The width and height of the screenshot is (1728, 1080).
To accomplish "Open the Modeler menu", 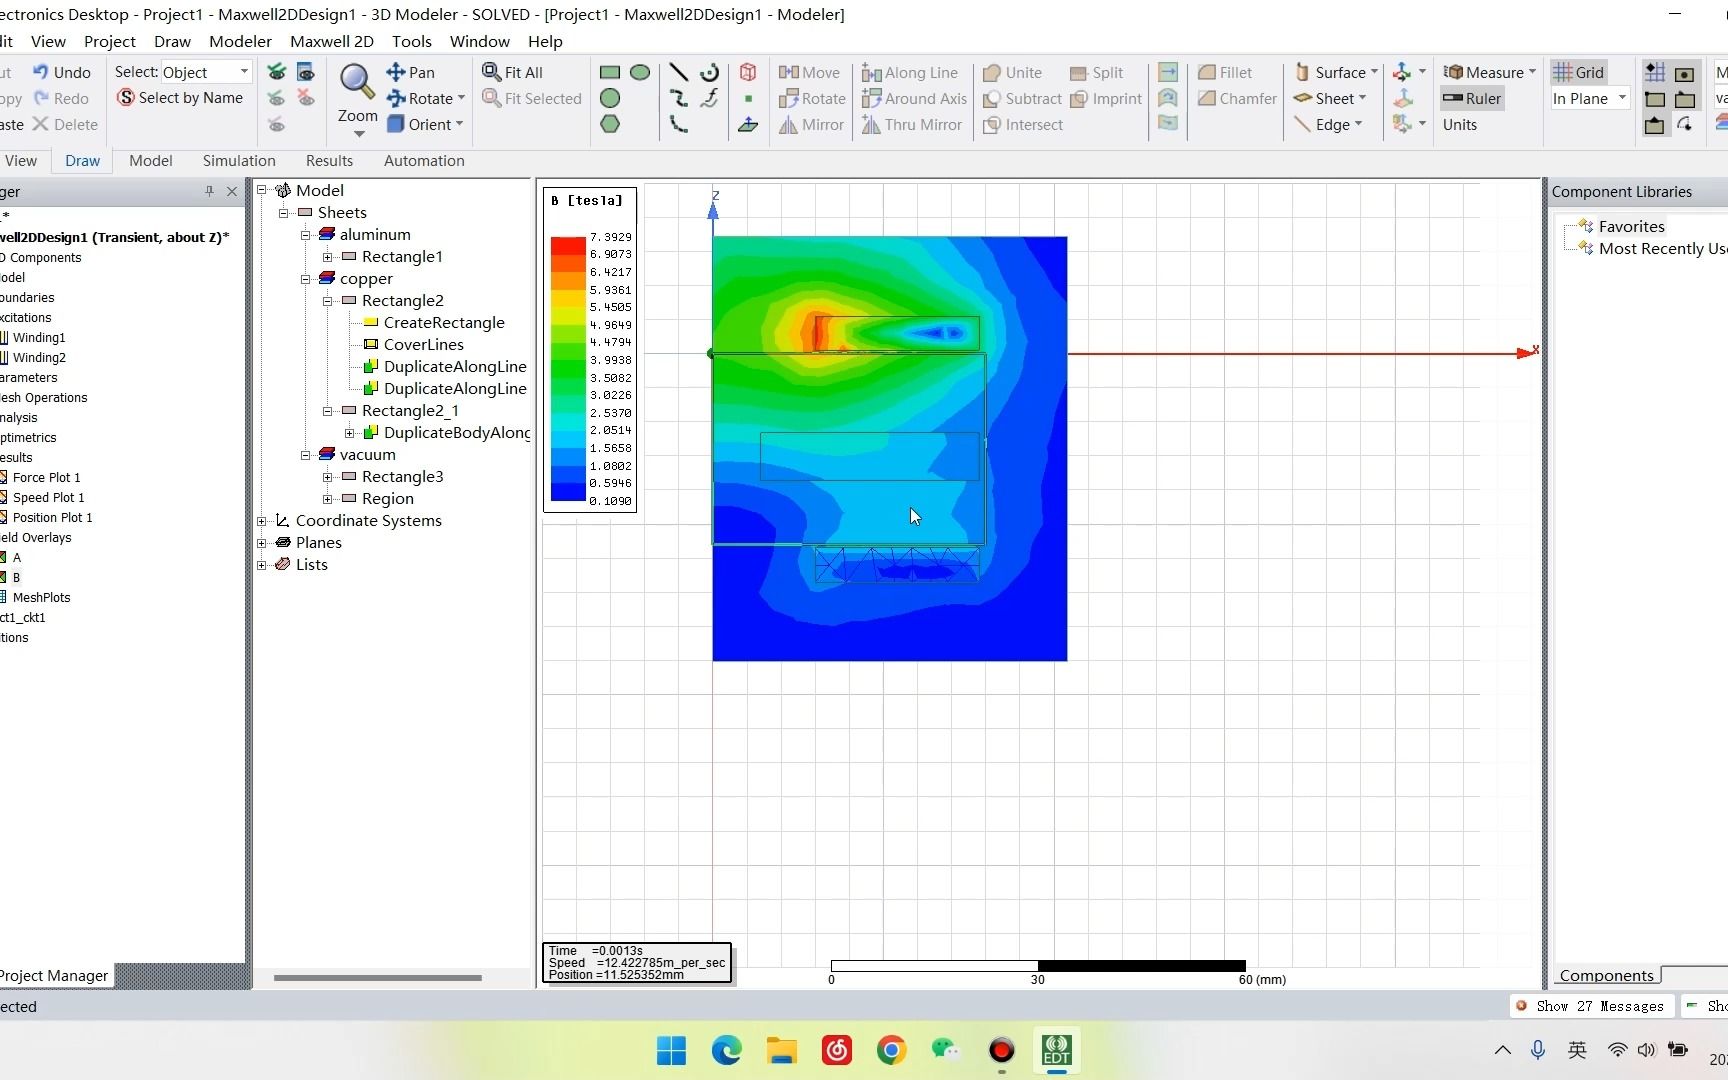I will [240, 41].
